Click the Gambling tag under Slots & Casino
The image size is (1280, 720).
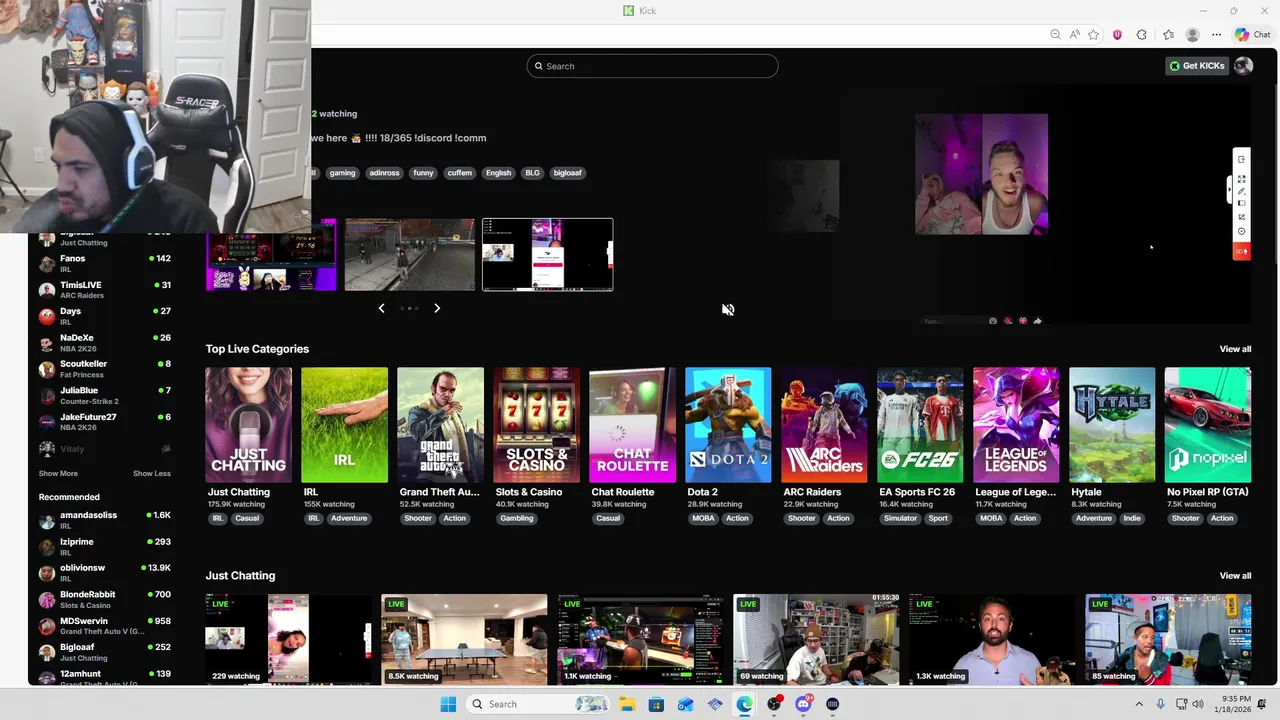tap(516, 518)
